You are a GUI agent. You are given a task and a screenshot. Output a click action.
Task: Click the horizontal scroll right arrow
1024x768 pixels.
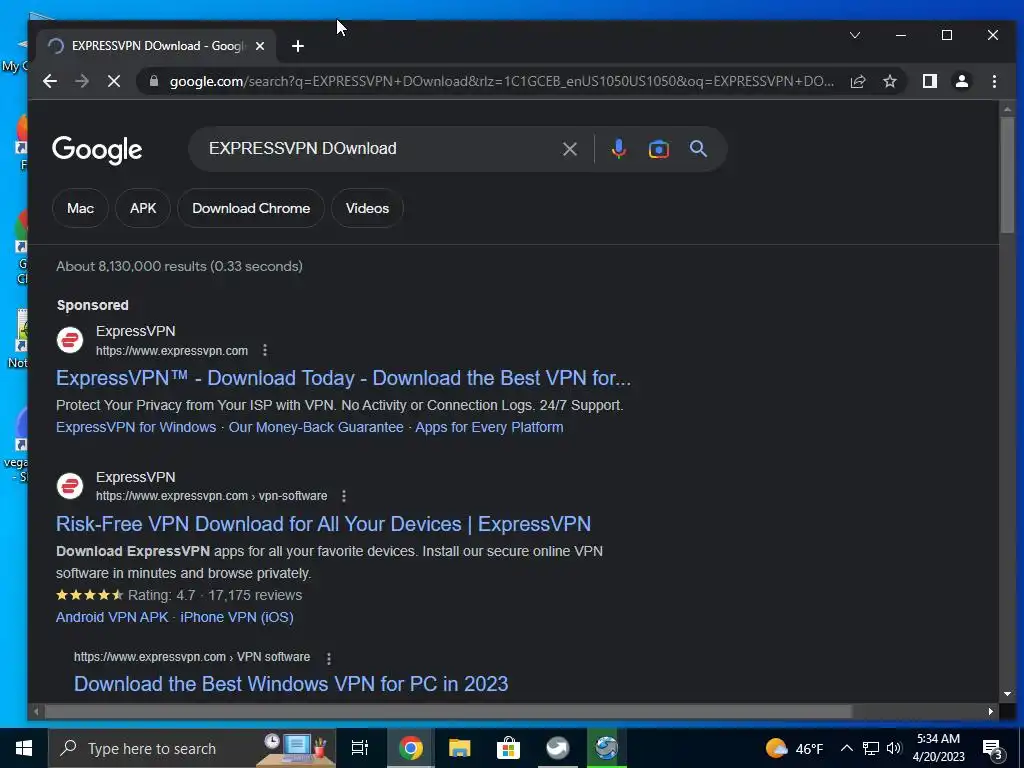coord(991,711)
